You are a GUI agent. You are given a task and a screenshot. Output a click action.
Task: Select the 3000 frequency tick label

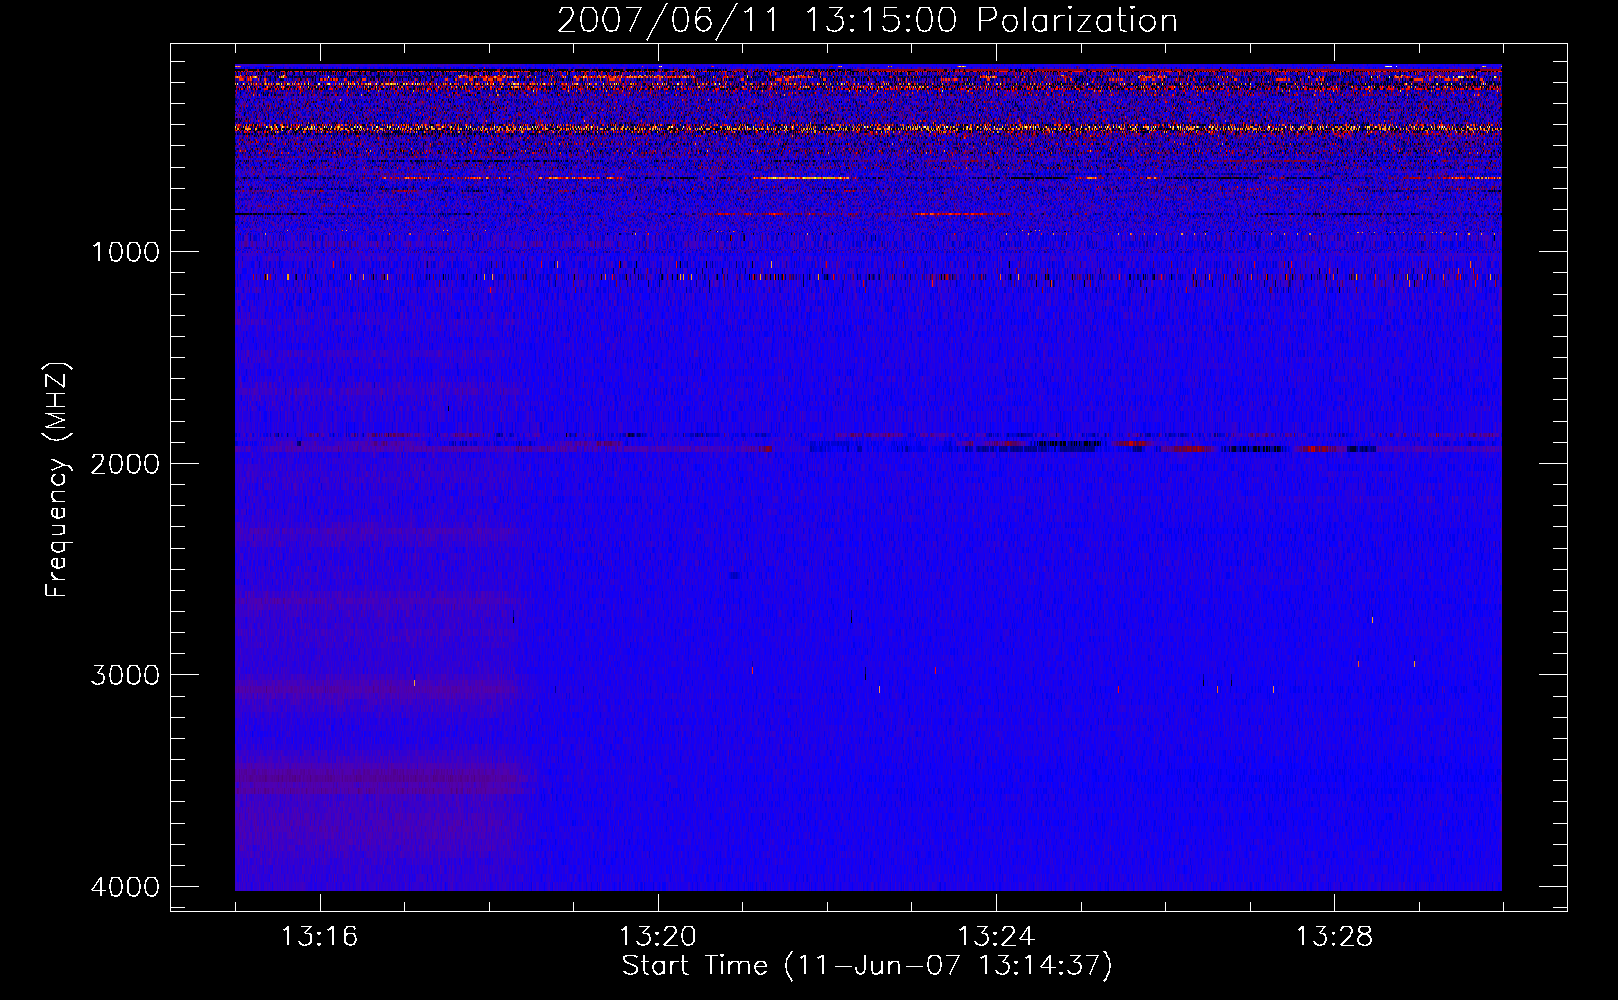click(125, 675)
